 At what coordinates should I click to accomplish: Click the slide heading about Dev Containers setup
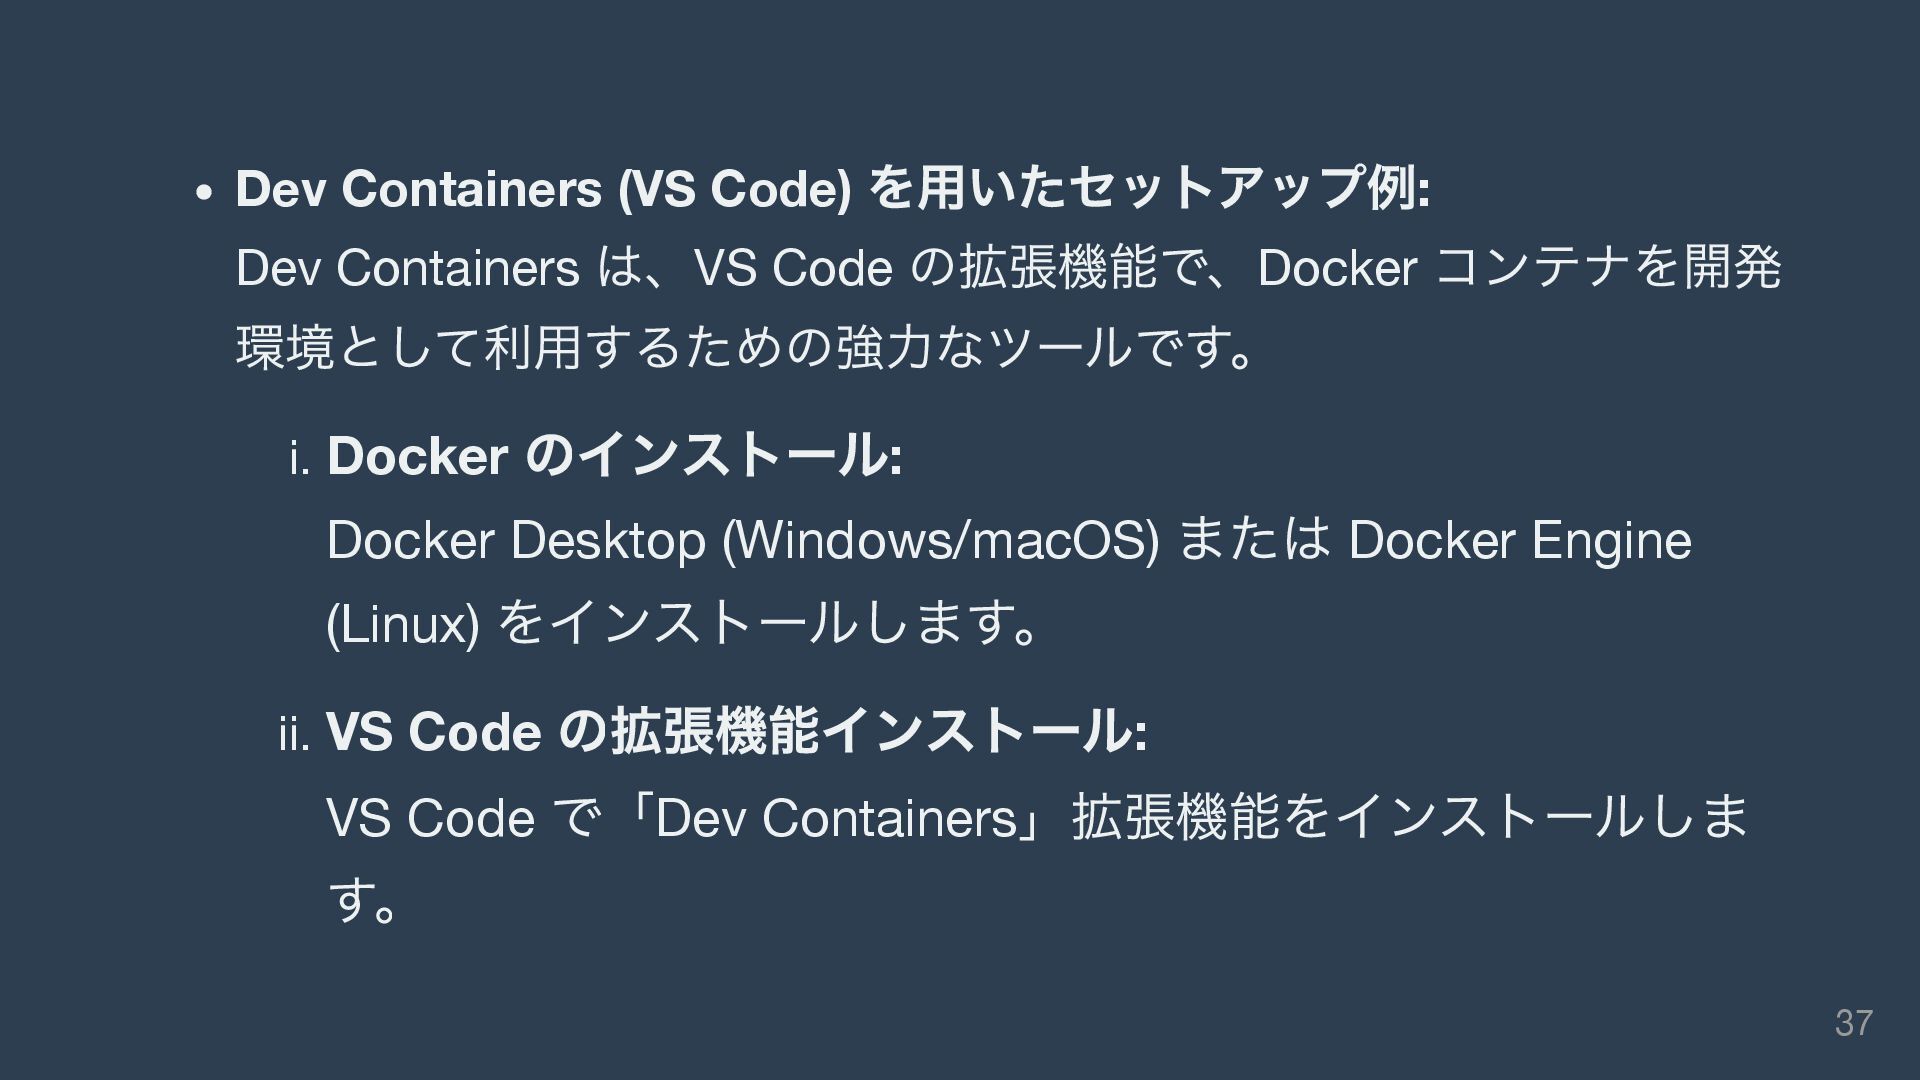click(832, 189)
